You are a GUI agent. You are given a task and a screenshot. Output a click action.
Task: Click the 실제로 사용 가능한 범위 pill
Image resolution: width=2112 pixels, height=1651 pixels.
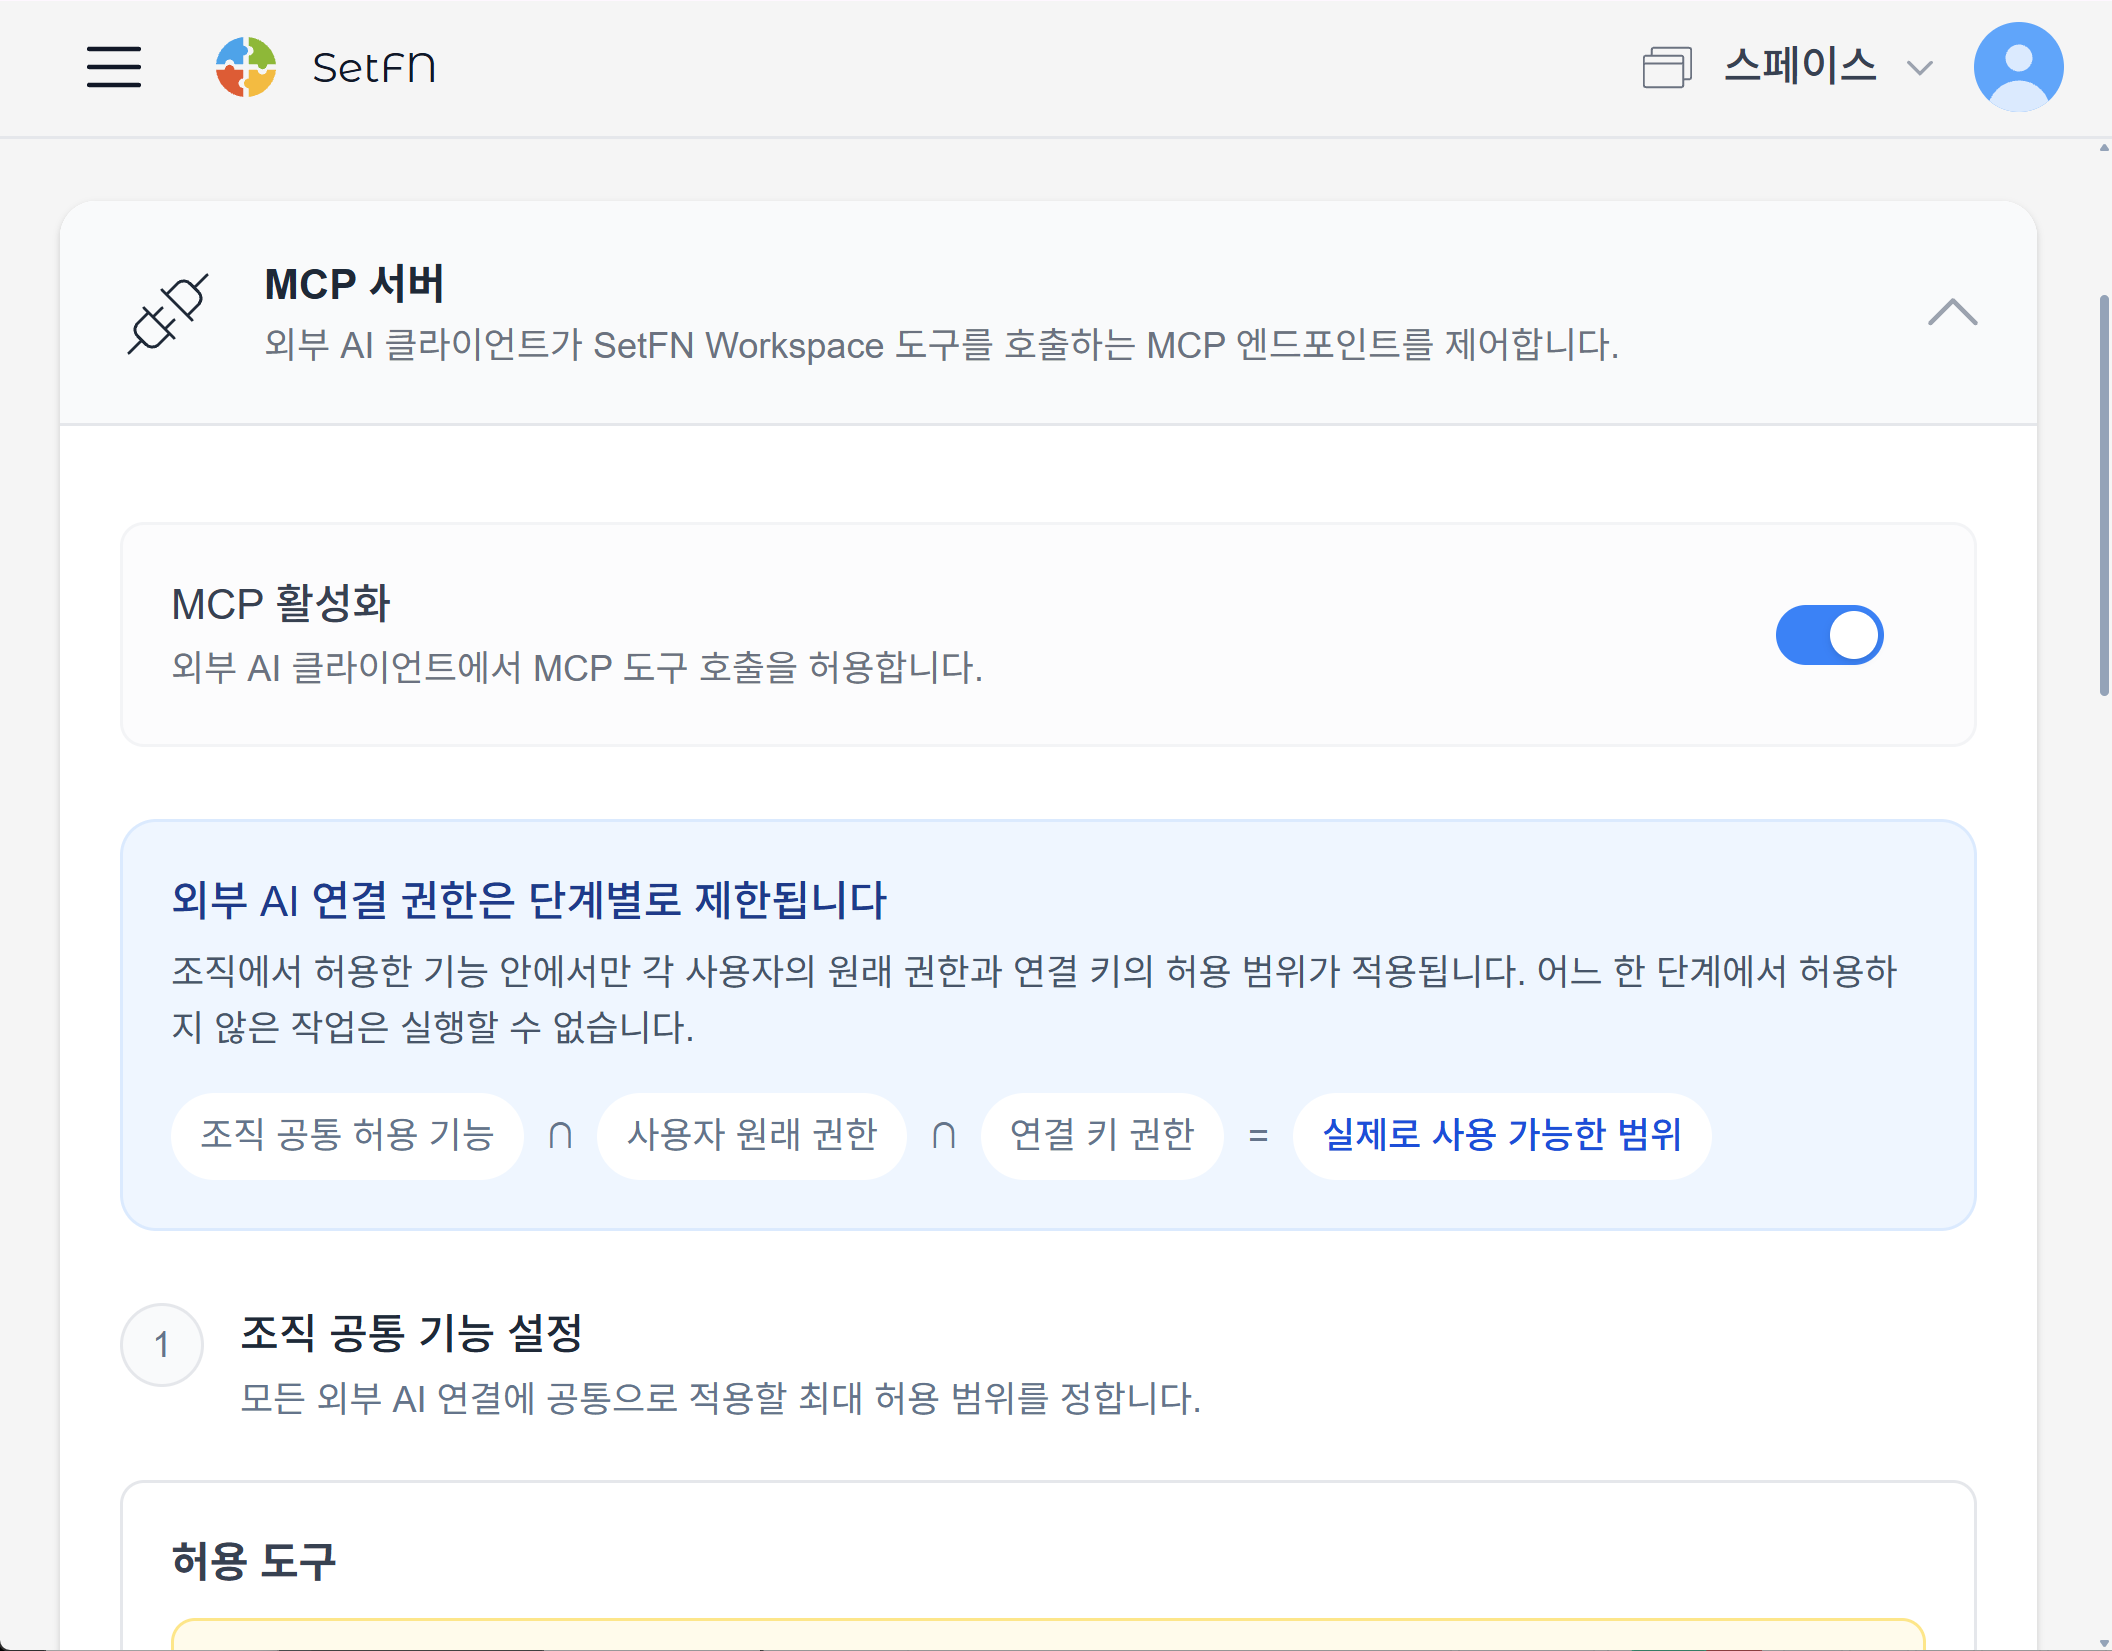[x=1502, y=1135]
